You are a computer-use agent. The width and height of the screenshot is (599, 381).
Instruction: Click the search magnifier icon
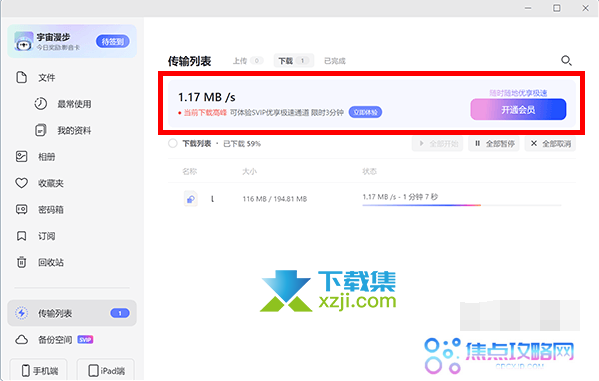pos(566,60)
